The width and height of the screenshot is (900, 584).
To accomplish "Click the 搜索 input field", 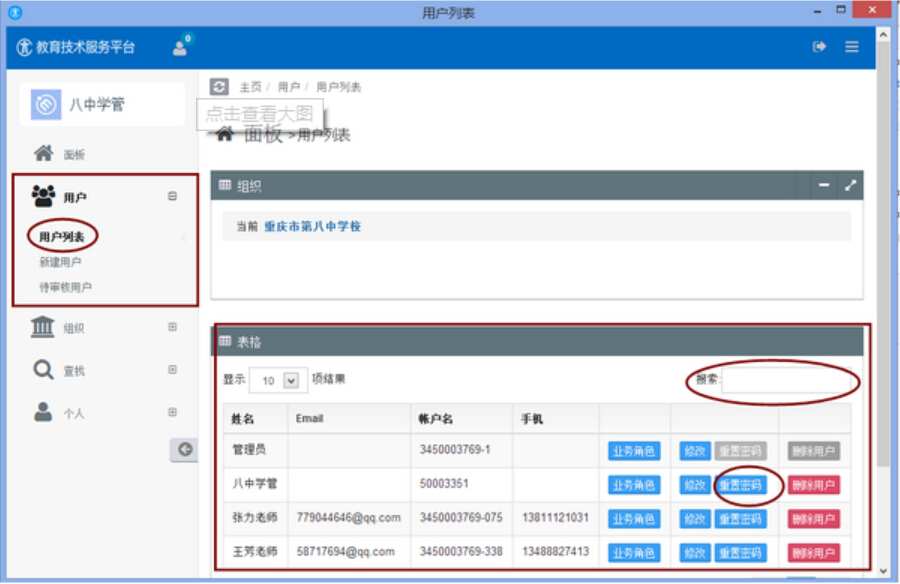I will tap(787, 381).
